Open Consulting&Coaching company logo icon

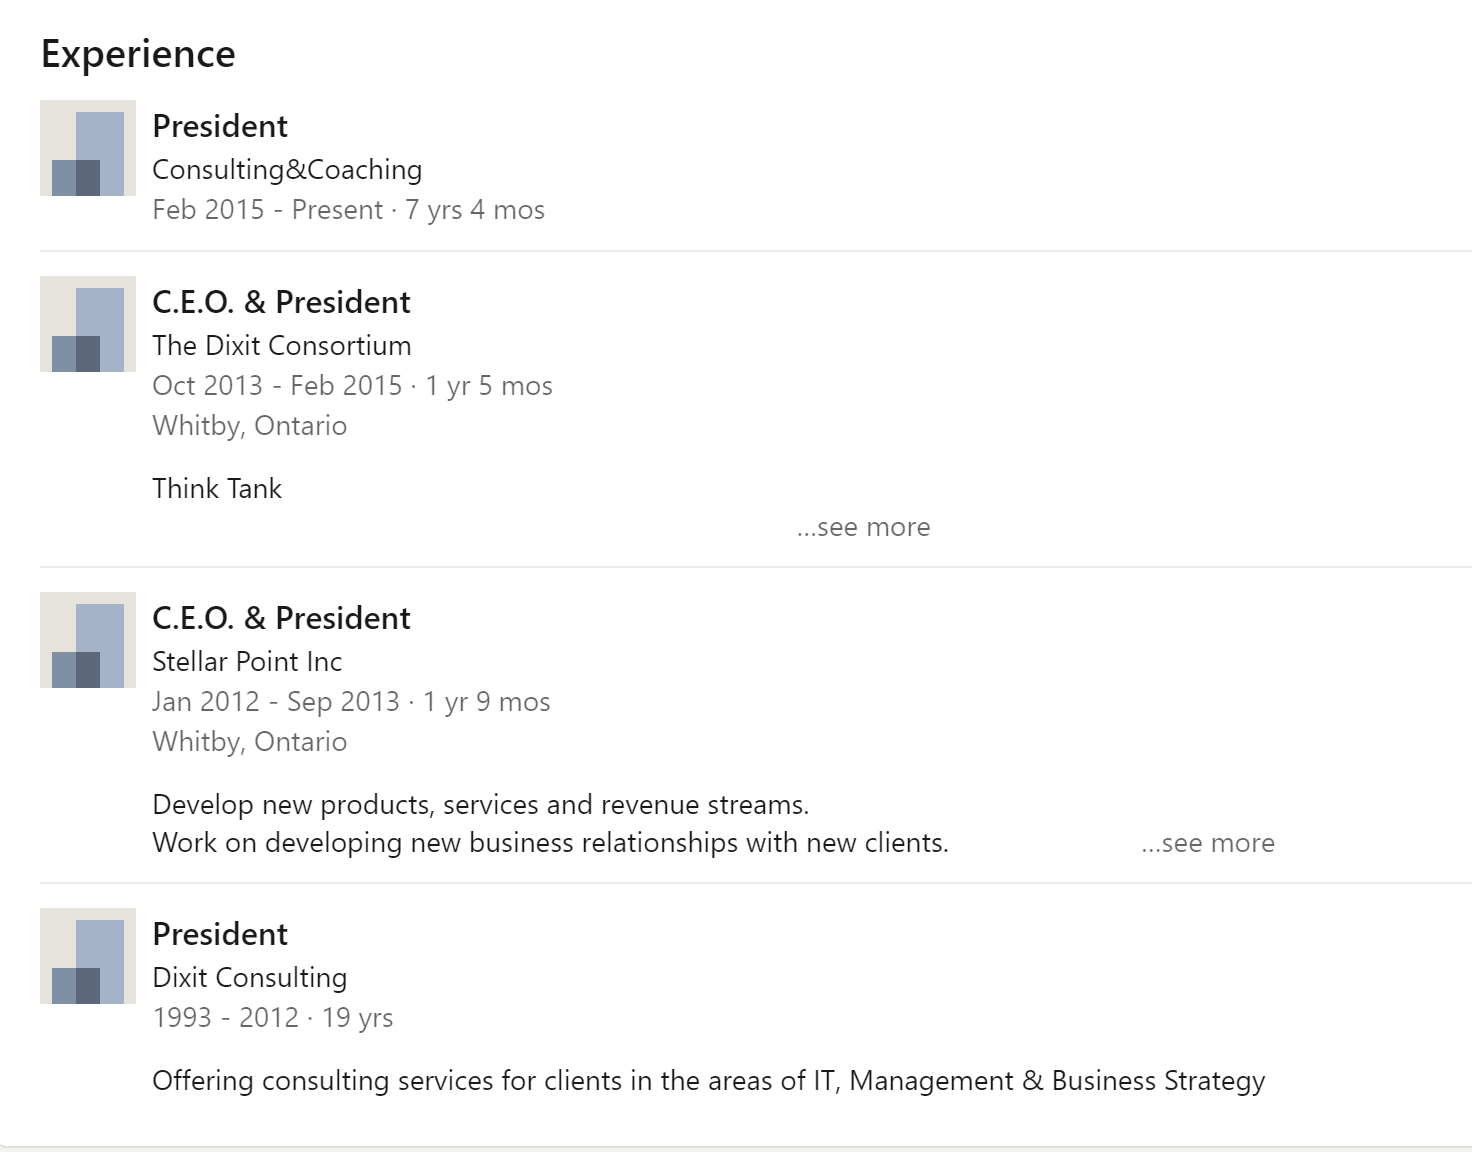[88, 148]
